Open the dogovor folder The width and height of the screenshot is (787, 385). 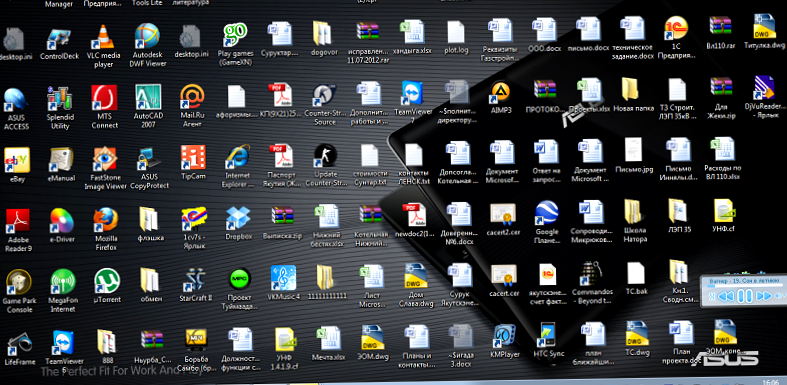[x=324, y=39]
